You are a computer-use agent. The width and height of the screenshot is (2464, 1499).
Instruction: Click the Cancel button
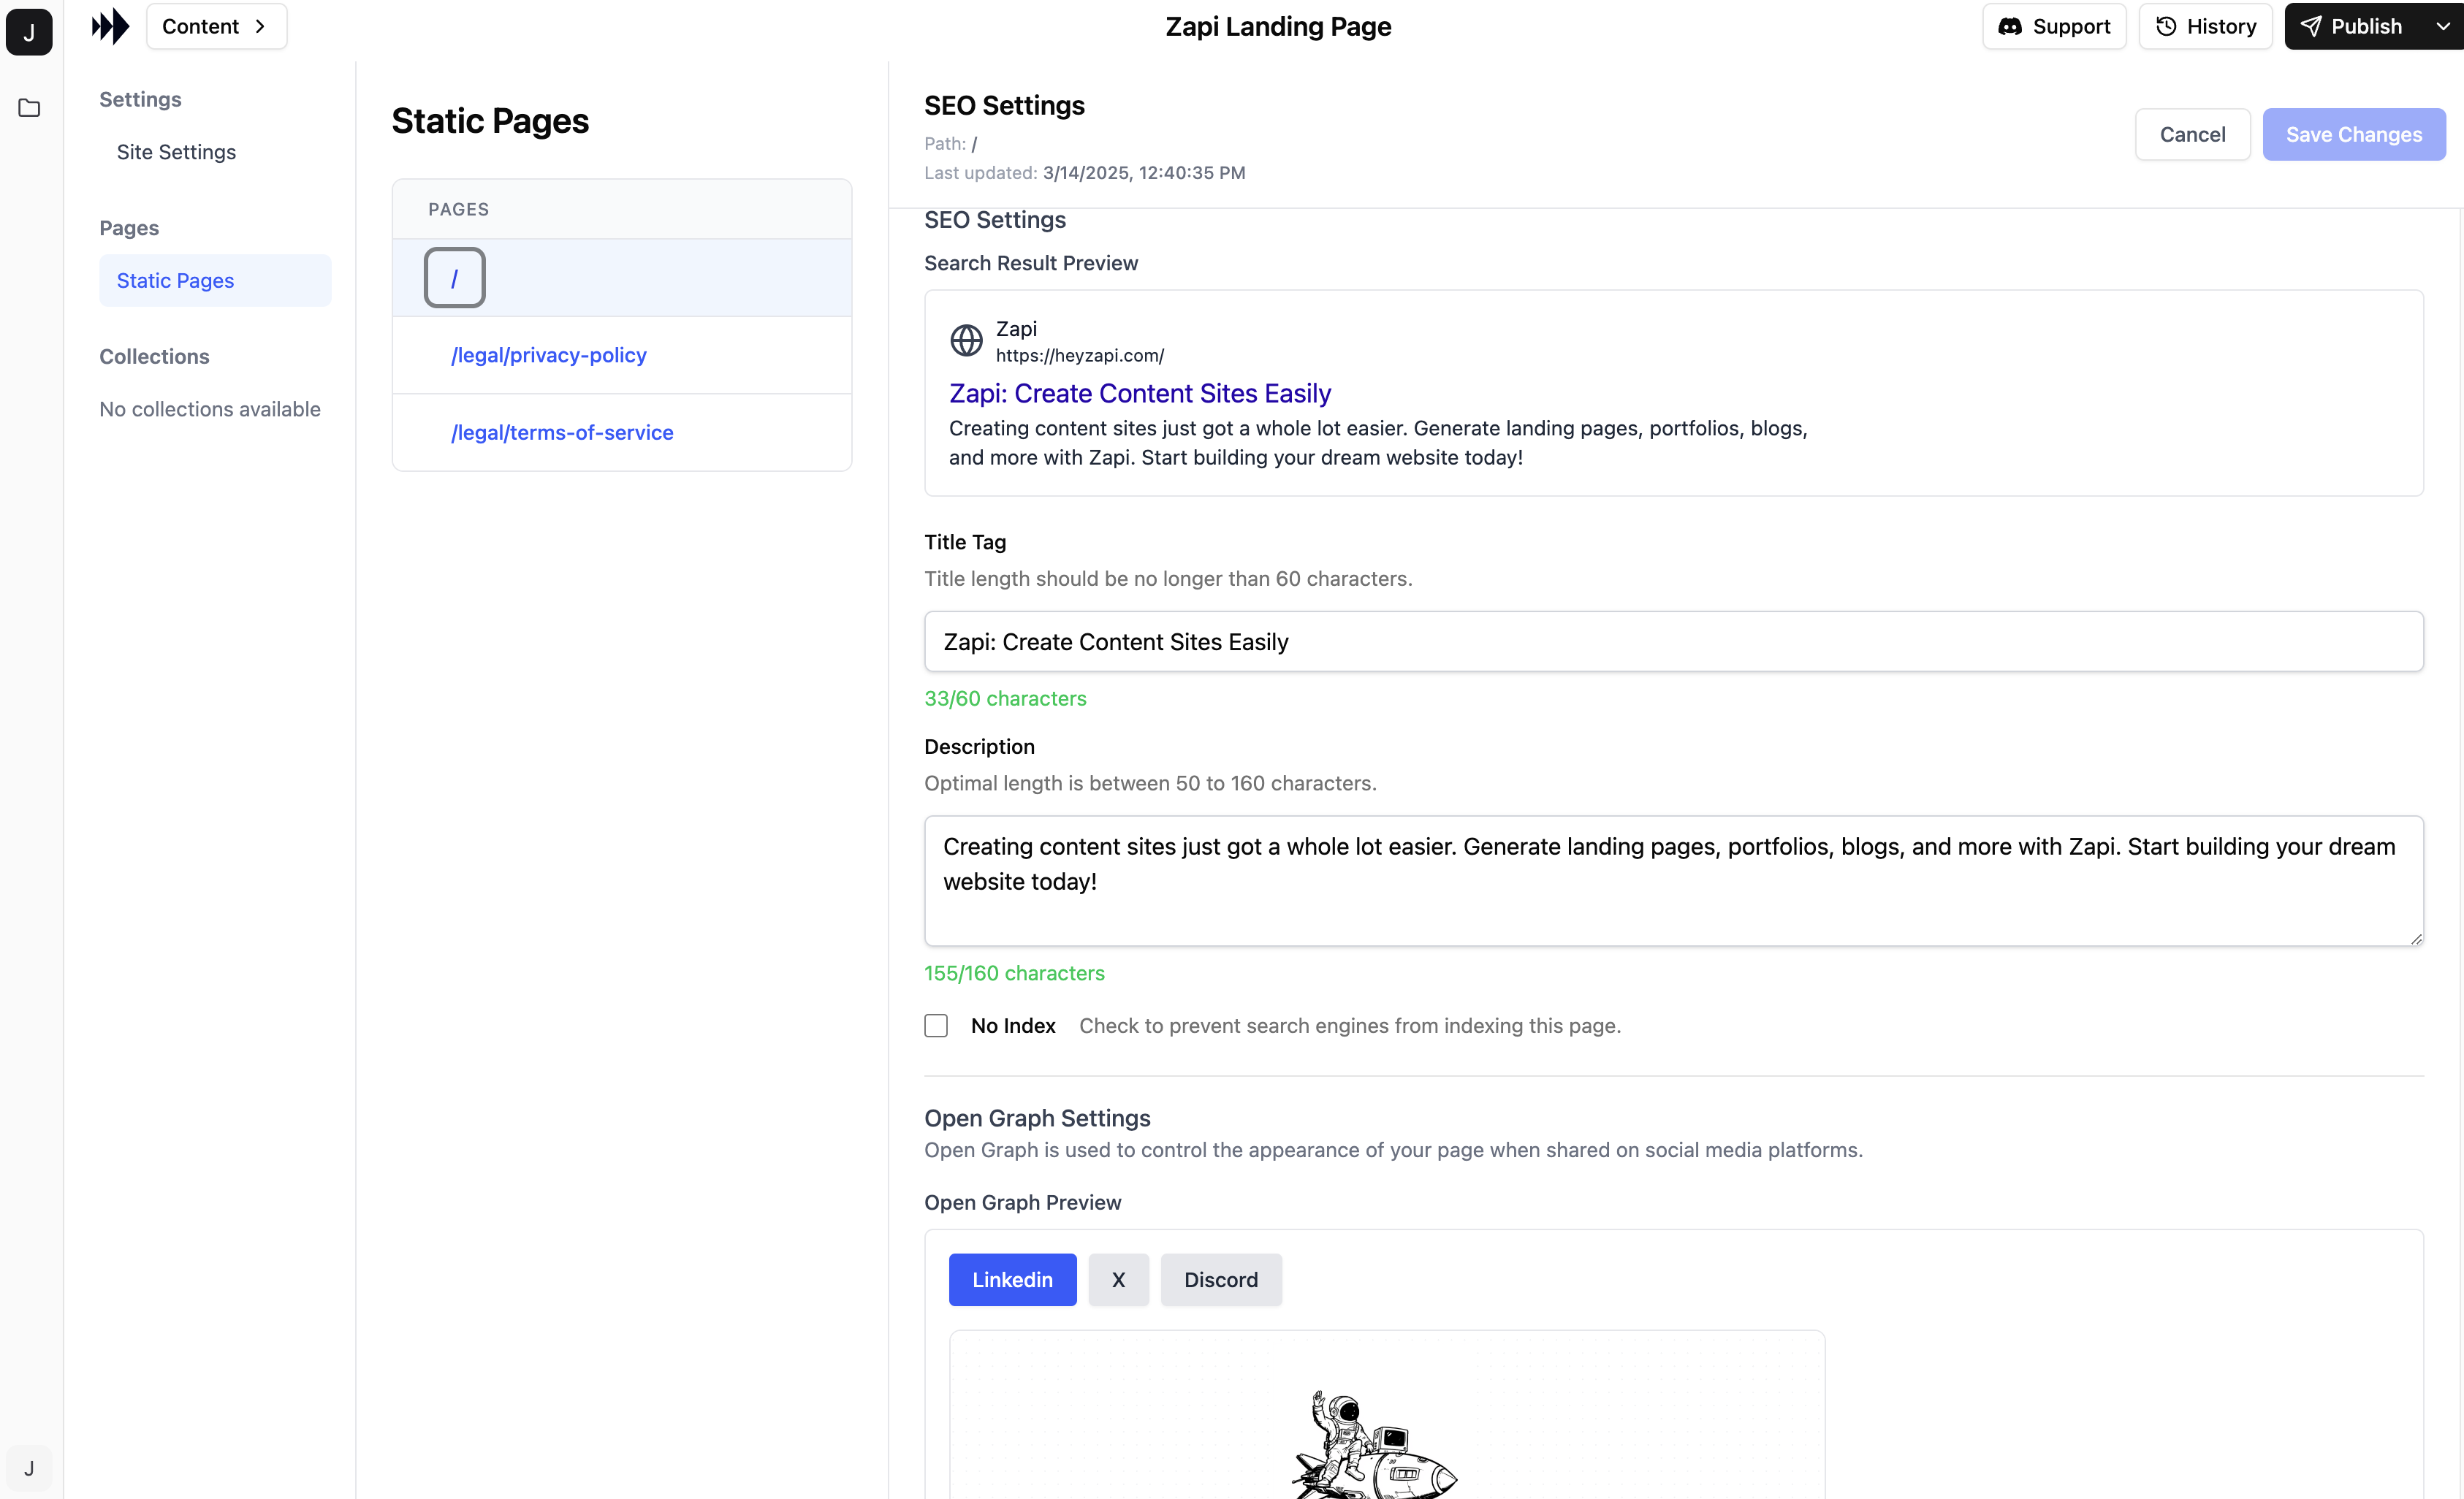2192,134
